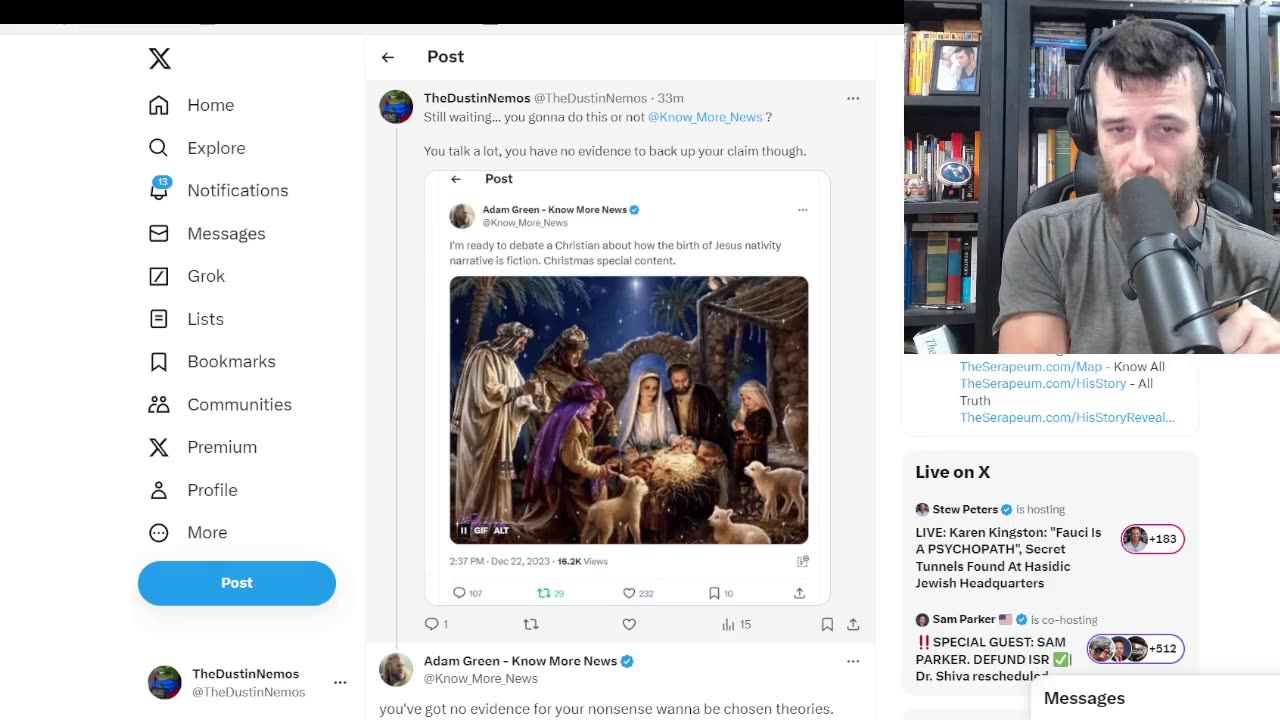Image resolution: width=1280 pixels, height=720 pixels.
Task: Open TheSerapeum.com/HisStoryReveal link
Action: click(x=1067, y=418)
